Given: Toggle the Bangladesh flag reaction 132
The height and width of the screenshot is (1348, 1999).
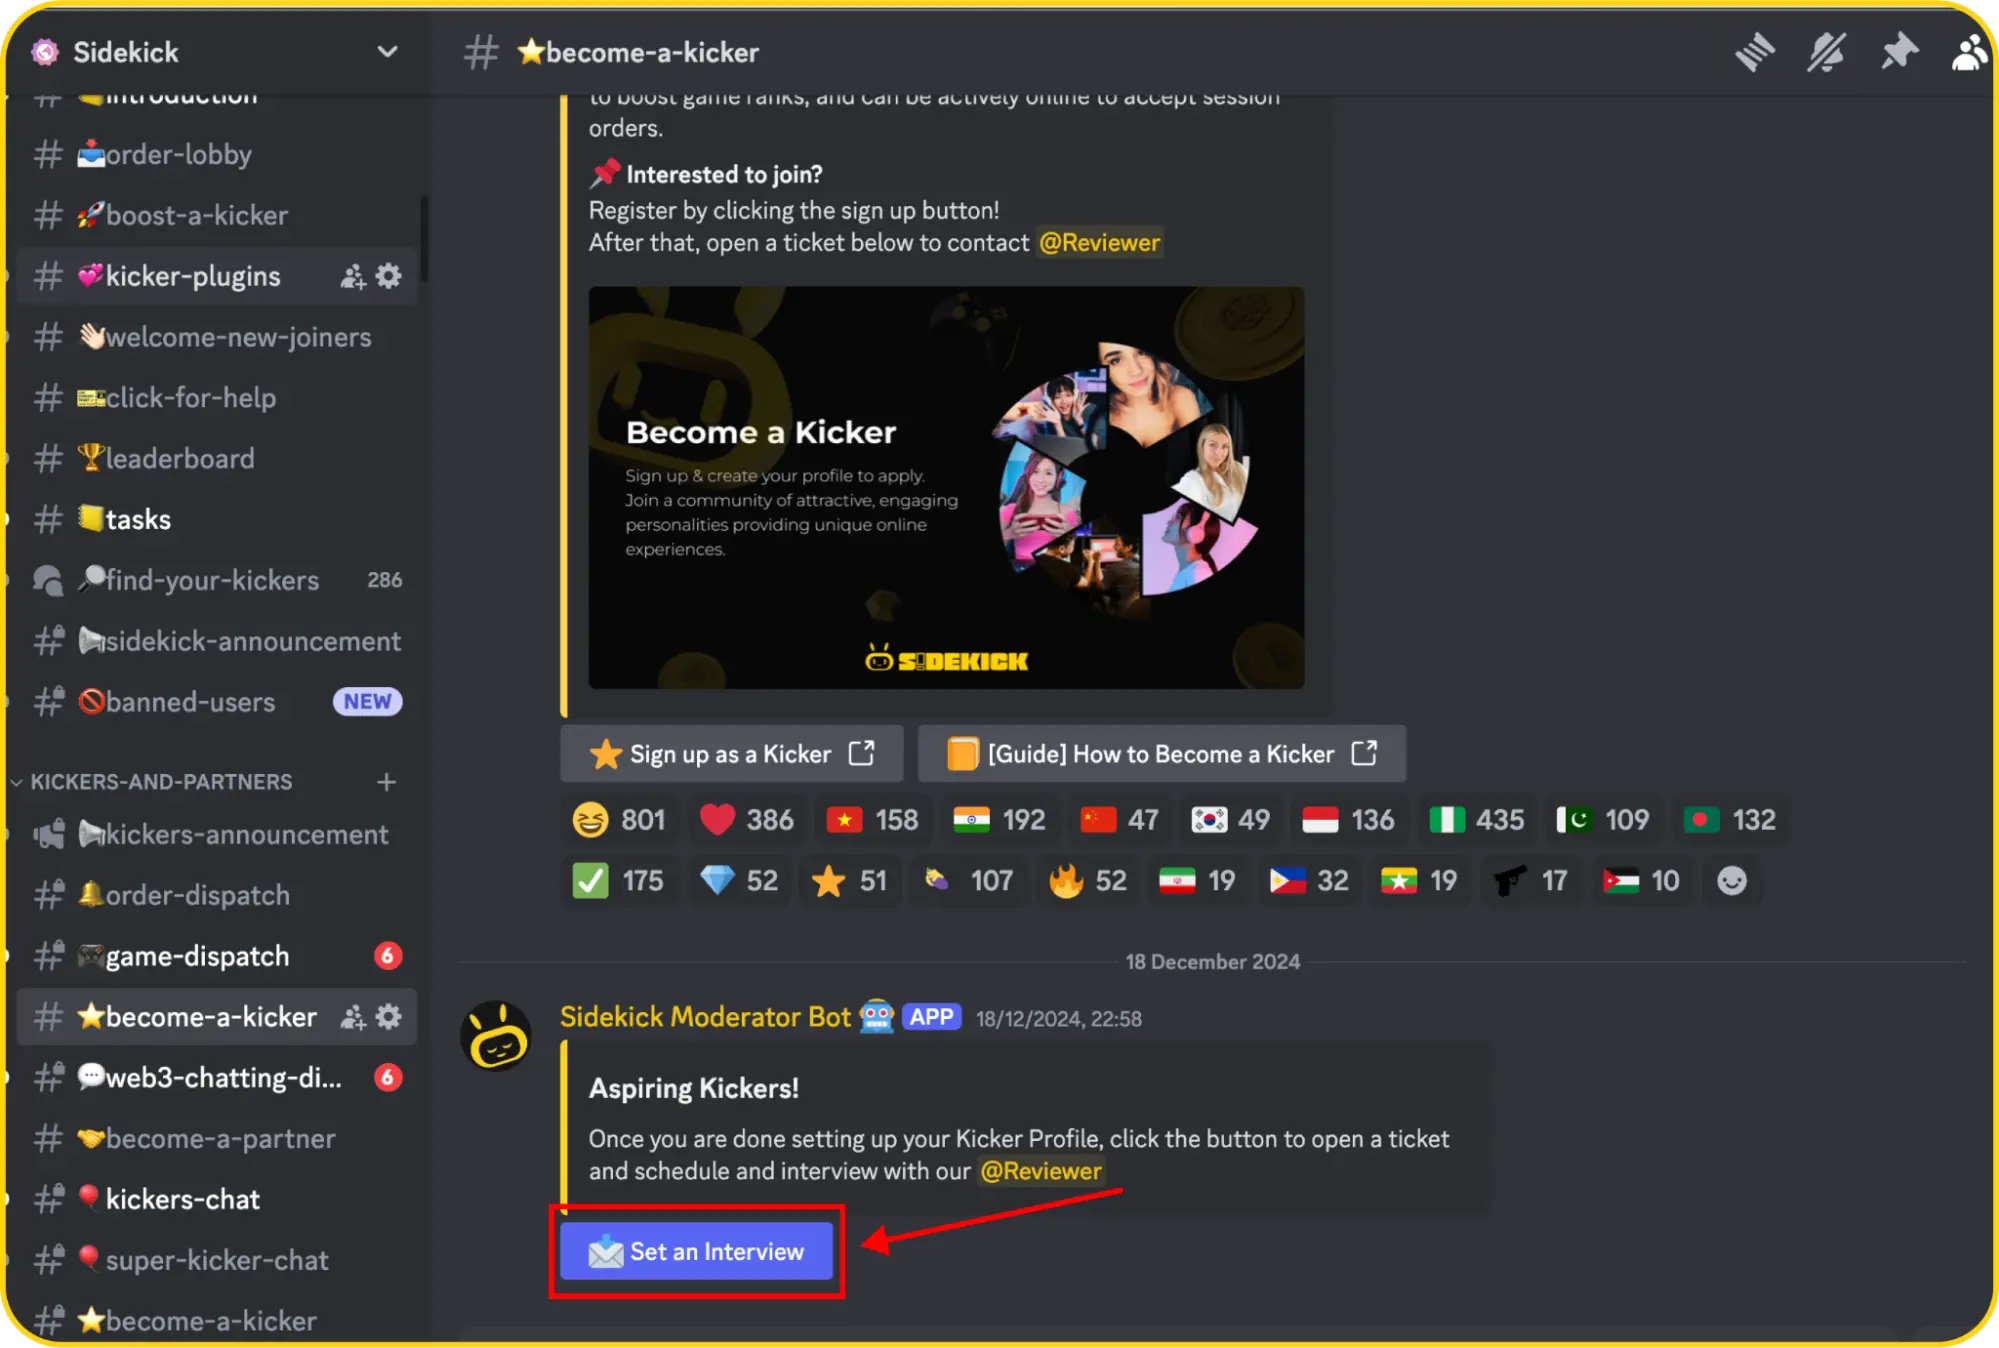Looking at the screenshot, I should [x=1730, y=820].
